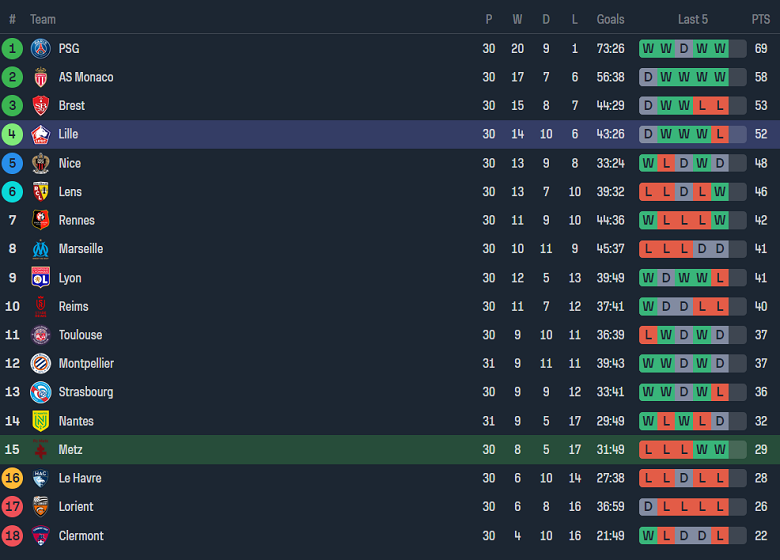The image size is (780, 560).
Task: Click the Nantes yellow crest icon
Action: click(40, 421)
